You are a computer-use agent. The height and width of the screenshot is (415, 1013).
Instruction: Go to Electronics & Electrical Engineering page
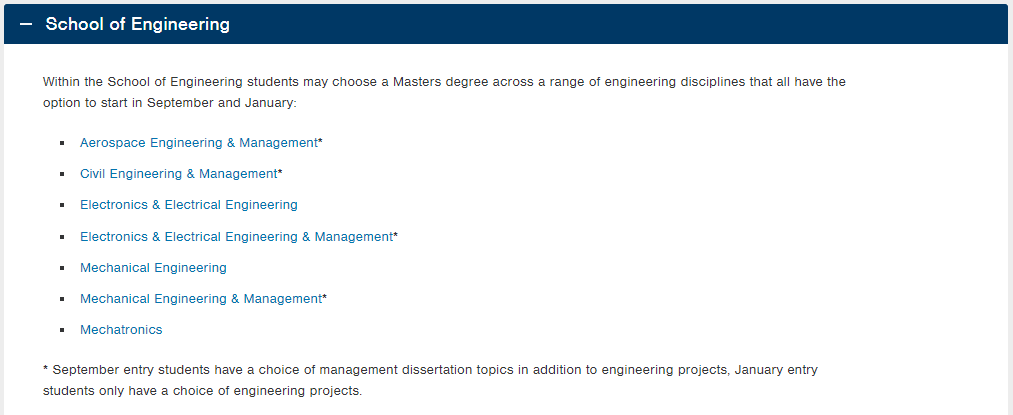click(x=189, y=205)
